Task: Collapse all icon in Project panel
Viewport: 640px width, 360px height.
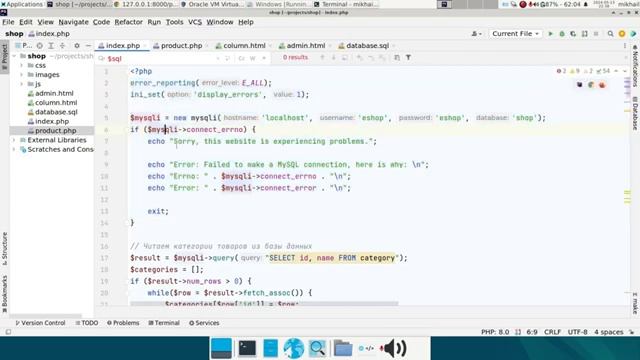Action: click(62, 46)
